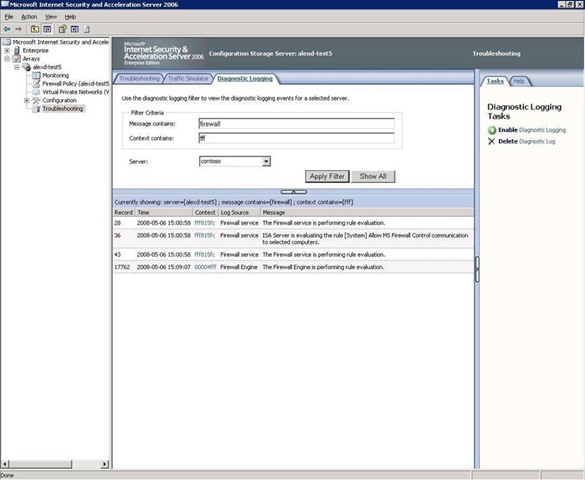The height and width of the screenshot is (480, 585).
Task: Select record 17762 Firewall Engine message text
Action: click(323, 267)
